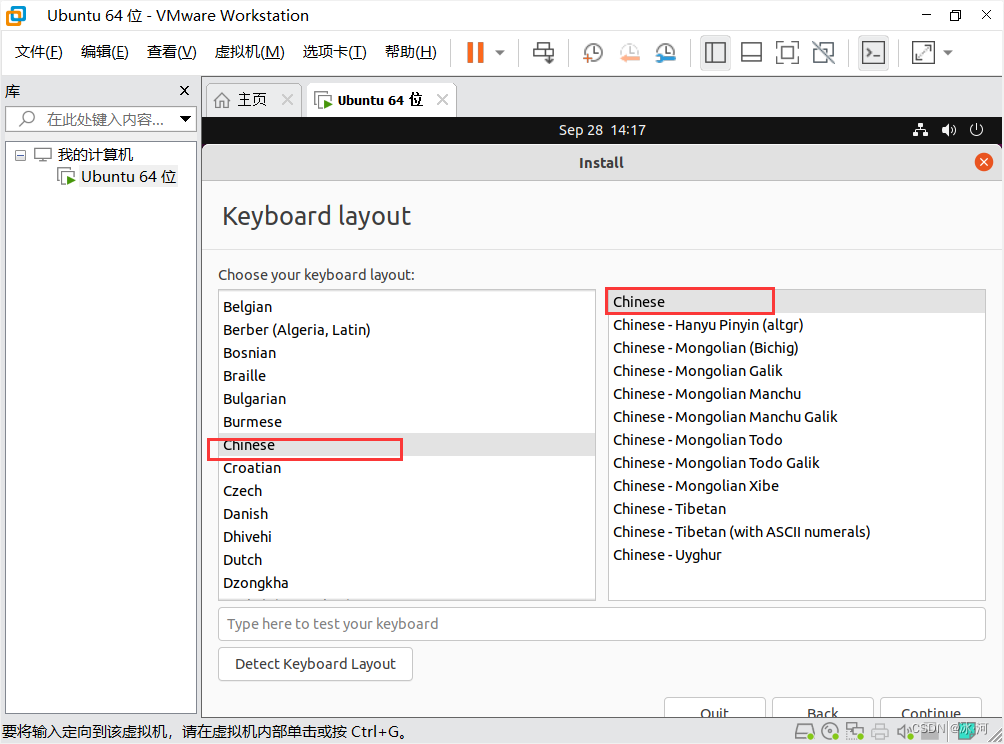1004x744 pixels.
Task: Select Belgian in the layout list
Action: coord(407,307)
